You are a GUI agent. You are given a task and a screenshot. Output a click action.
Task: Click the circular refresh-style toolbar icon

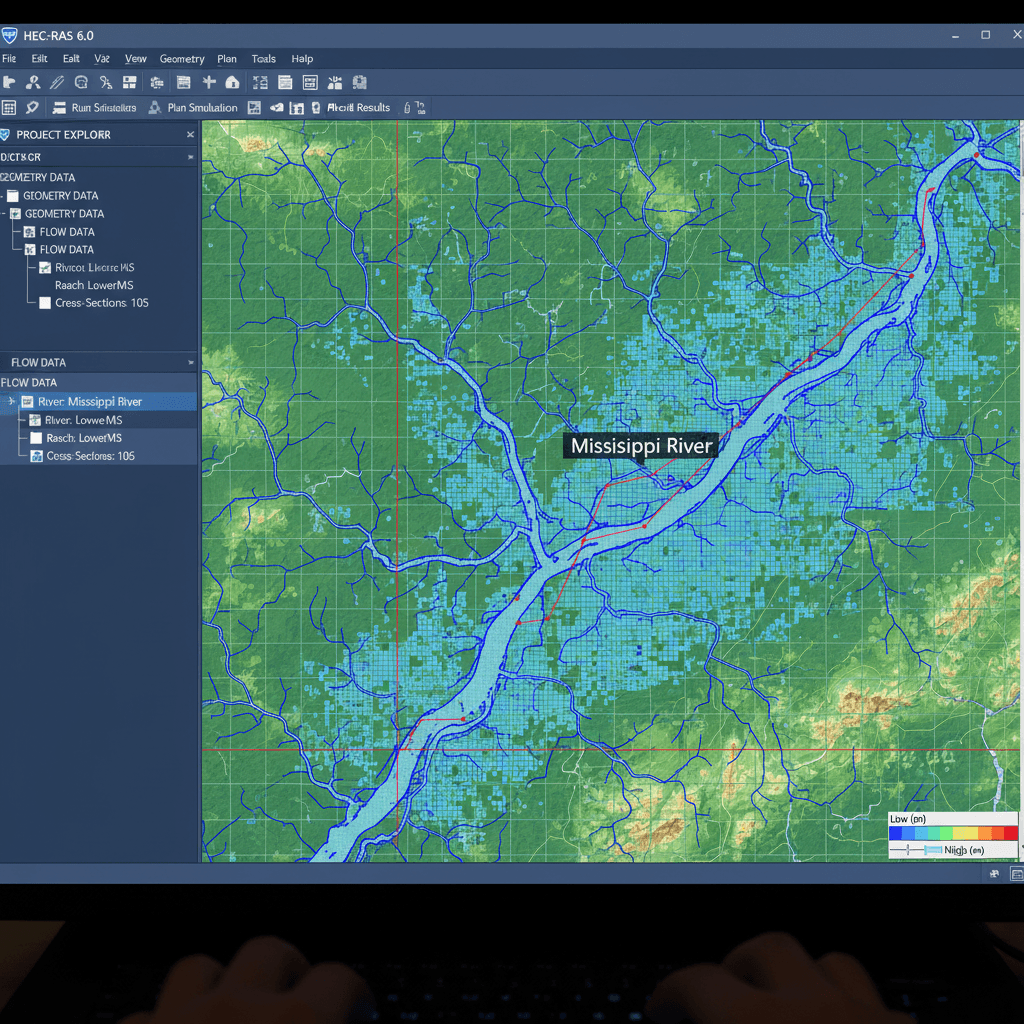tap(81, 82)
